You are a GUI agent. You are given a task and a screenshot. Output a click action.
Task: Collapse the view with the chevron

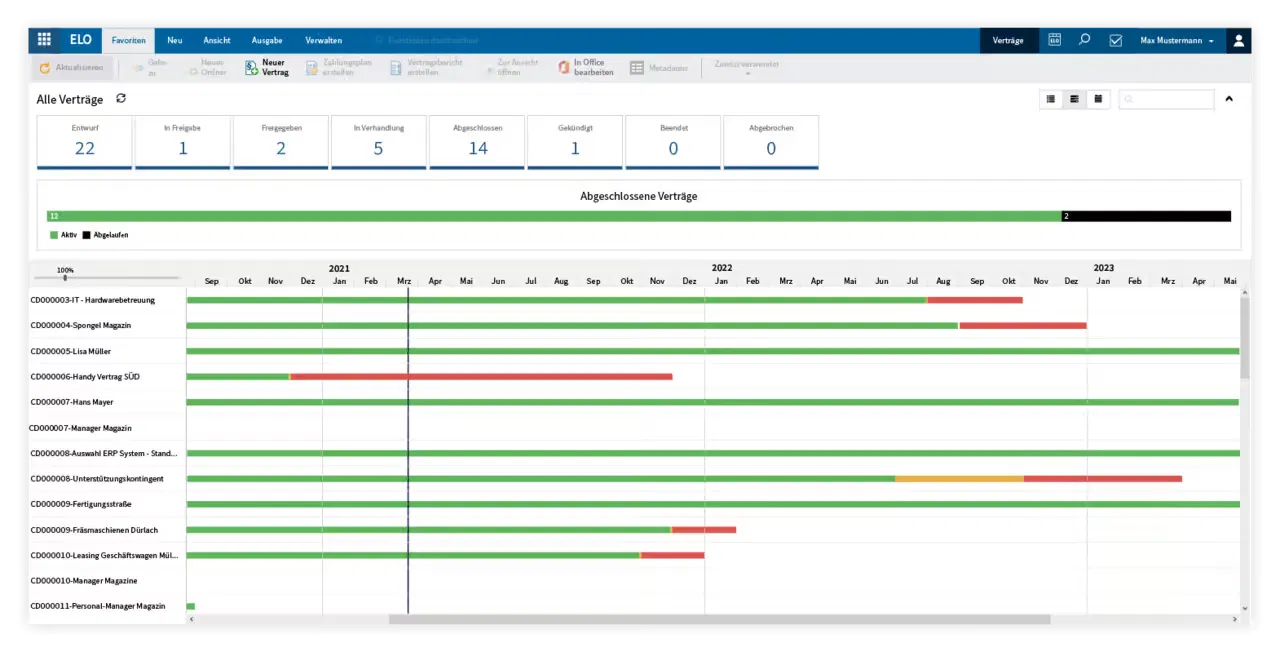[x=1229, y=99]
